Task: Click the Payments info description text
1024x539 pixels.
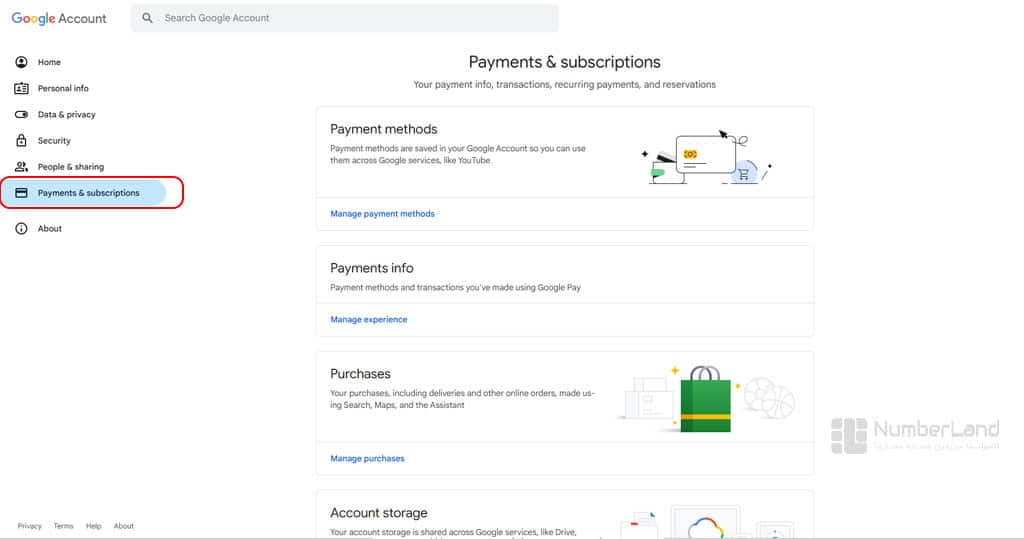Action: coord(455,287)
